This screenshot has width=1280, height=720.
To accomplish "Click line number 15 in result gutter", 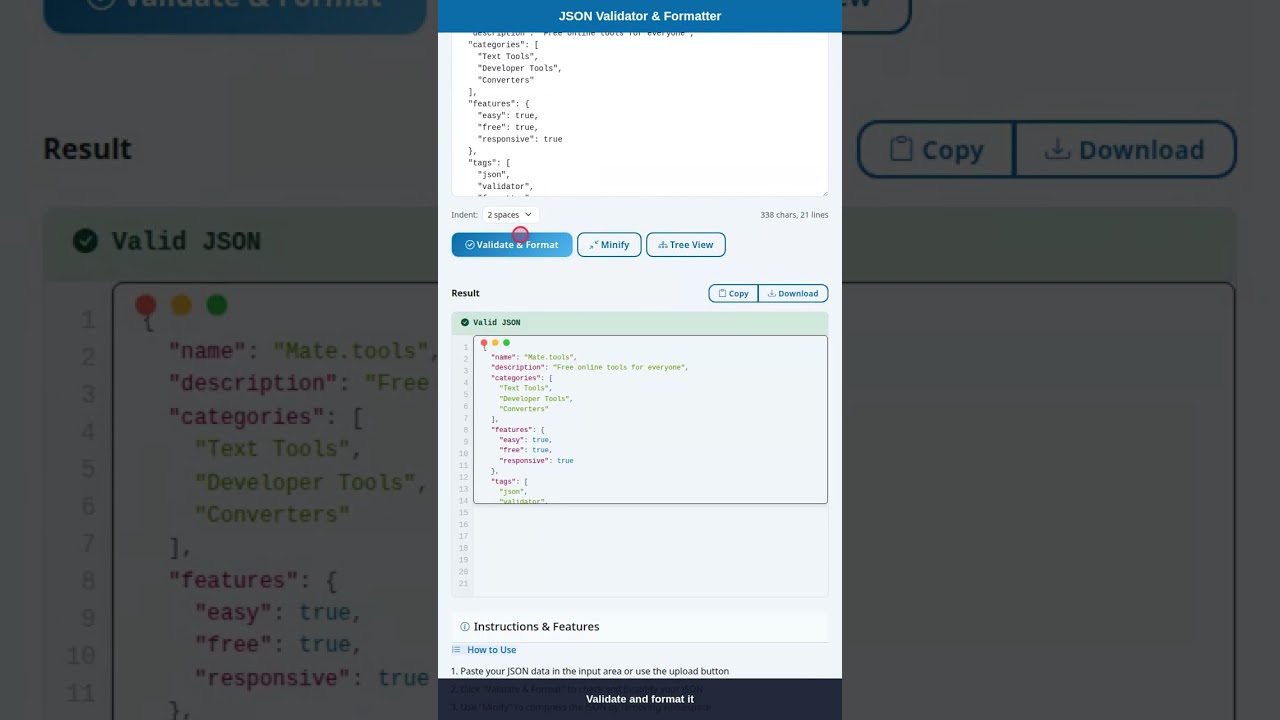I will coord(463,513).
